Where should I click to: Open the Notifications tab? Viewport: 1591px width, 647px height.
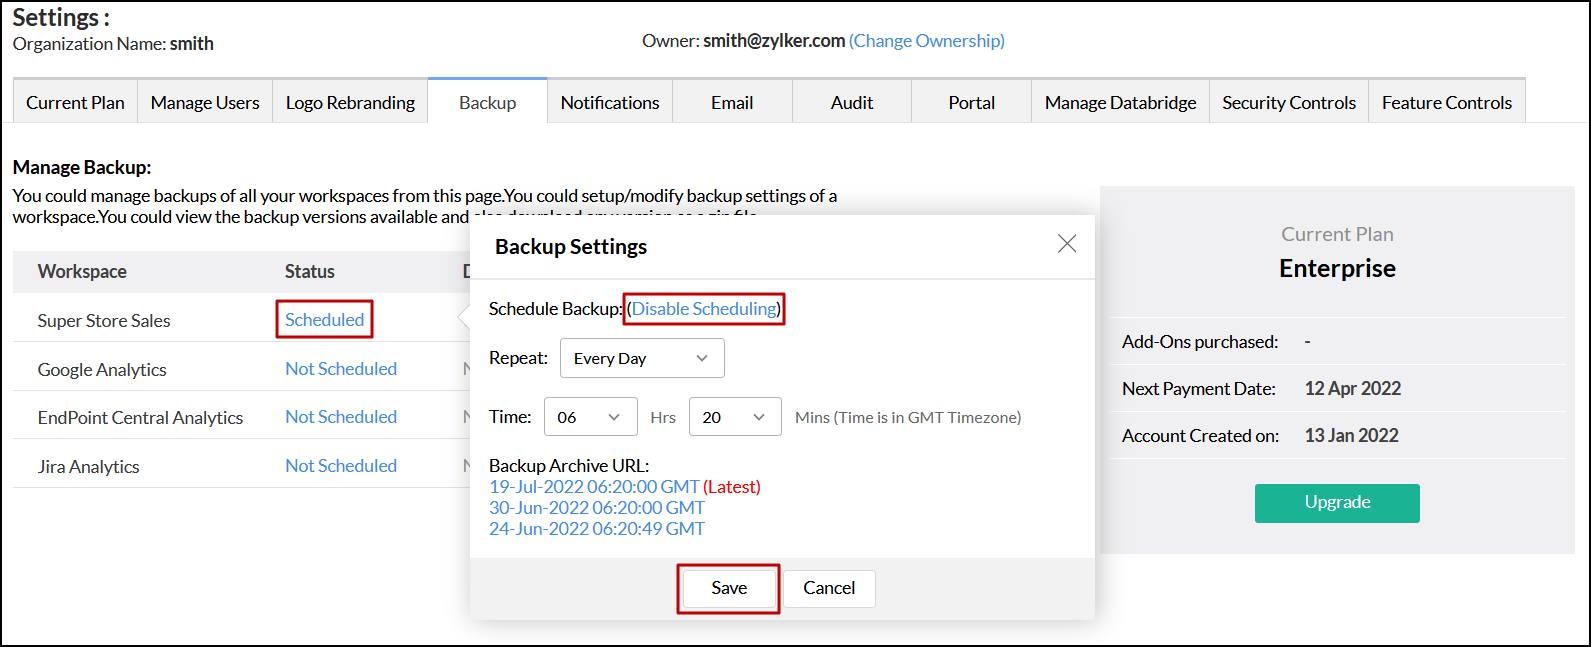pyautogui.click(x=610, y=103)
